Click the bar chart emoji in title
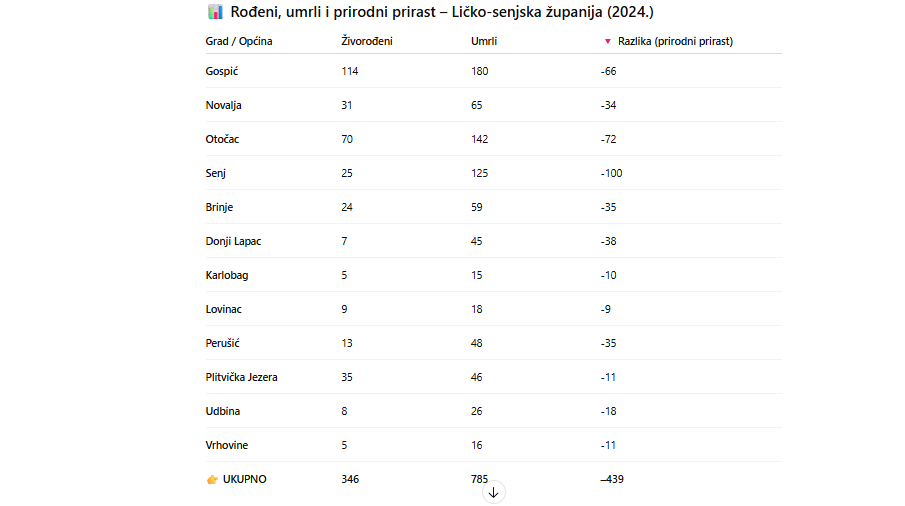 215,12
